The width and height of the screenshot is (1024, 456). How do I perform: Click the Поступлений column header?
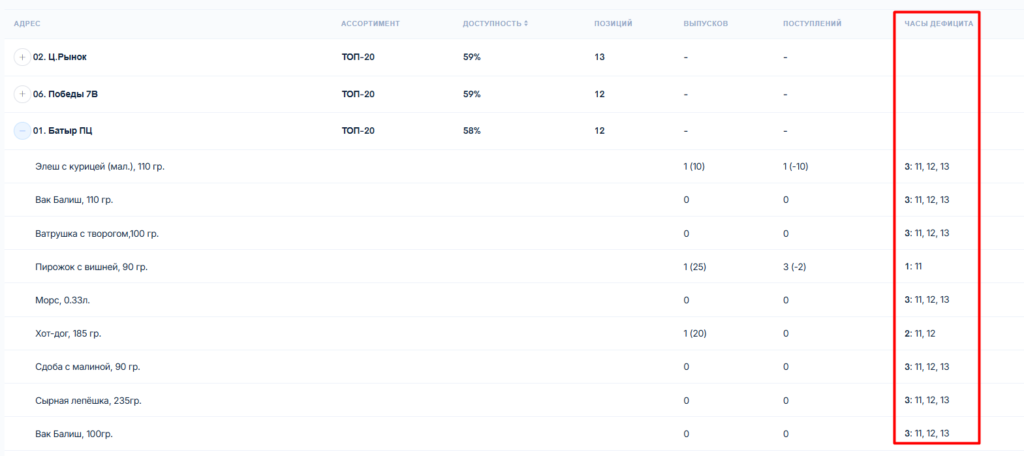811,23
